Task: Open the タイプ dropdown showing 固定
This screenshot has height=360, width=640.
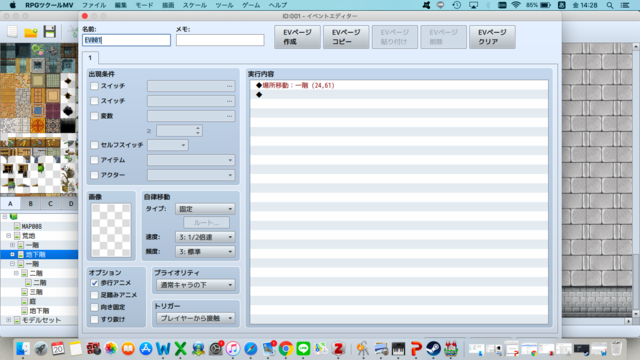Action: (x=205, y=209)
